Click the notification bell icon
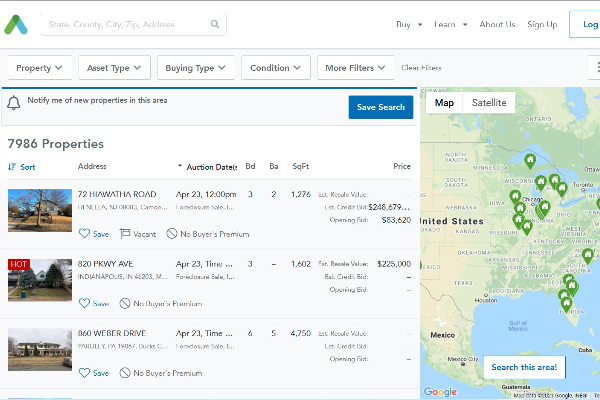 point(14,103)
